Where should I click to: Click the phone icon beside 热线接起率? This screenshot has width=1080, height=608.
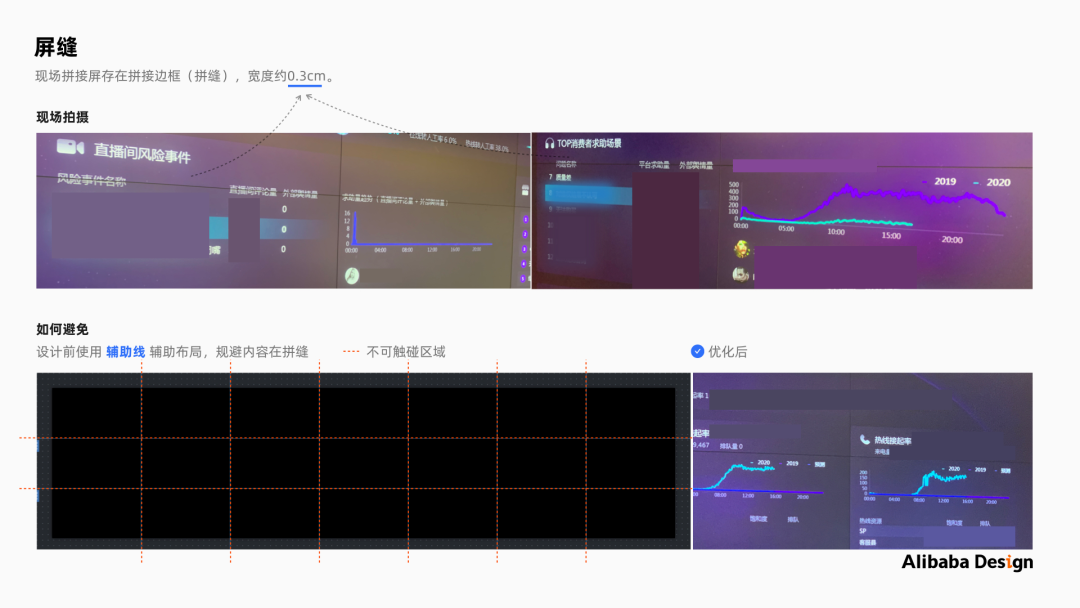pyautogui.click(x=864, y=439)
